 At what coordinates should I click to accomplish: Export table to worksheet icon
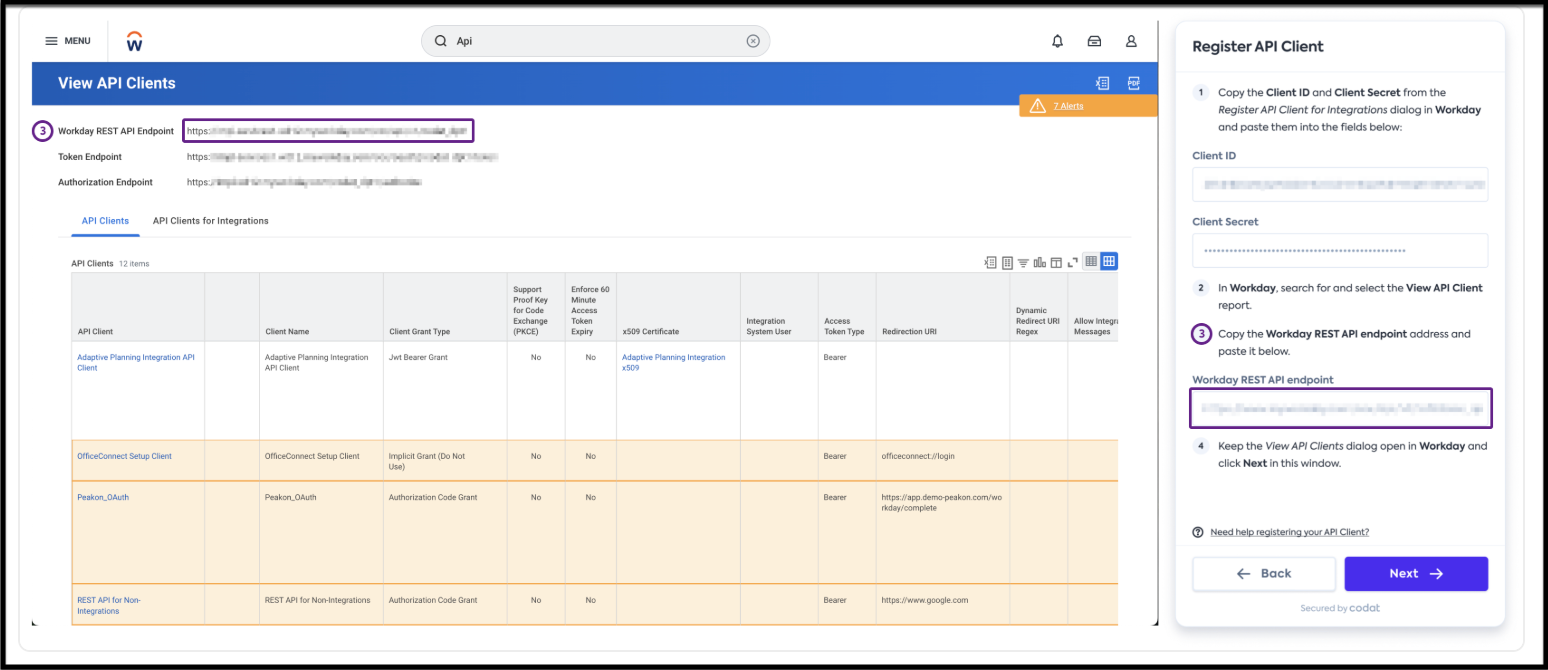[x=1007, y=262]
